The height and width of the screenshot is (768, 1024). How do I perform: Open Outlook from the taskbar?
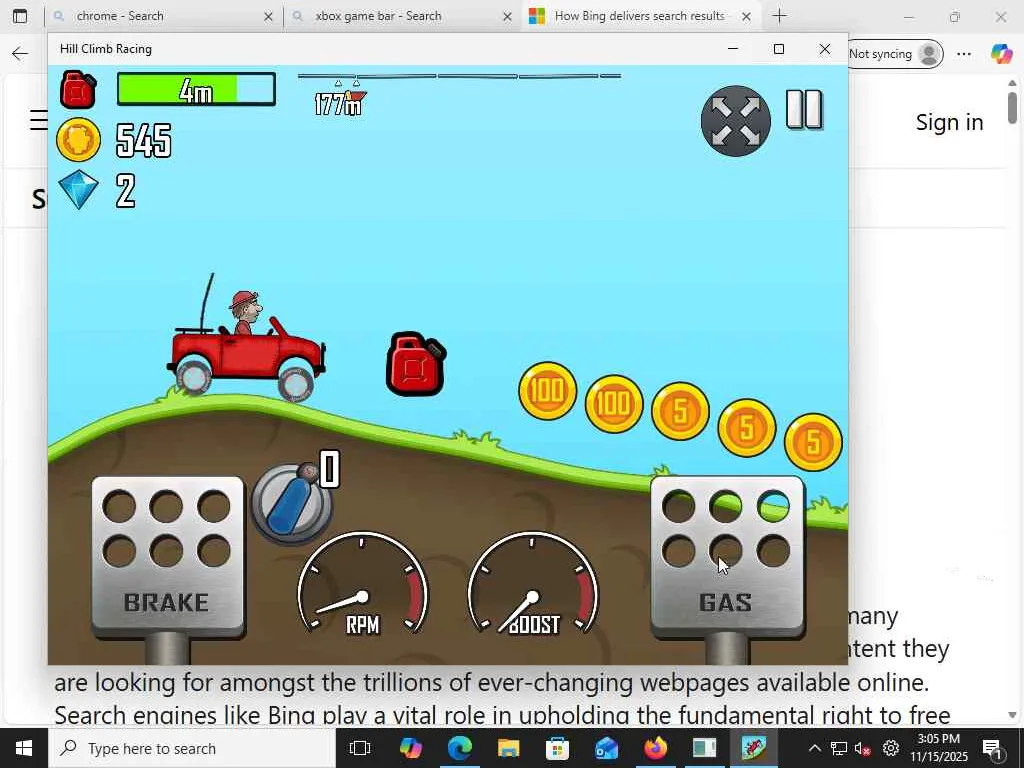point(607,748)
